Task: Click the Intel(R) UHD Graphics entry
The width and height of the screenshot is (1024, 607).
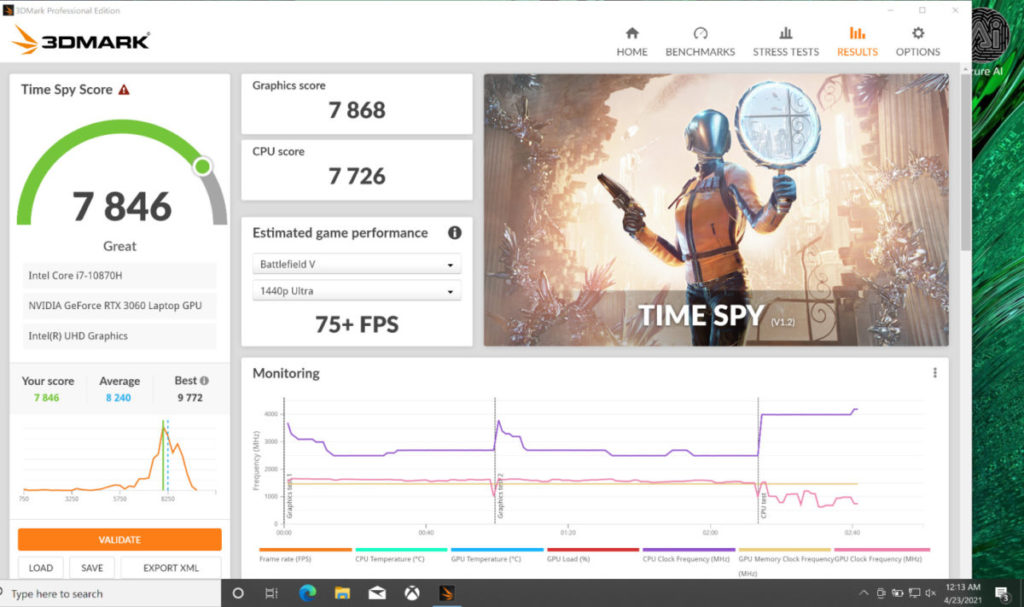Action: pyautogui.click(x=120, y=336)
